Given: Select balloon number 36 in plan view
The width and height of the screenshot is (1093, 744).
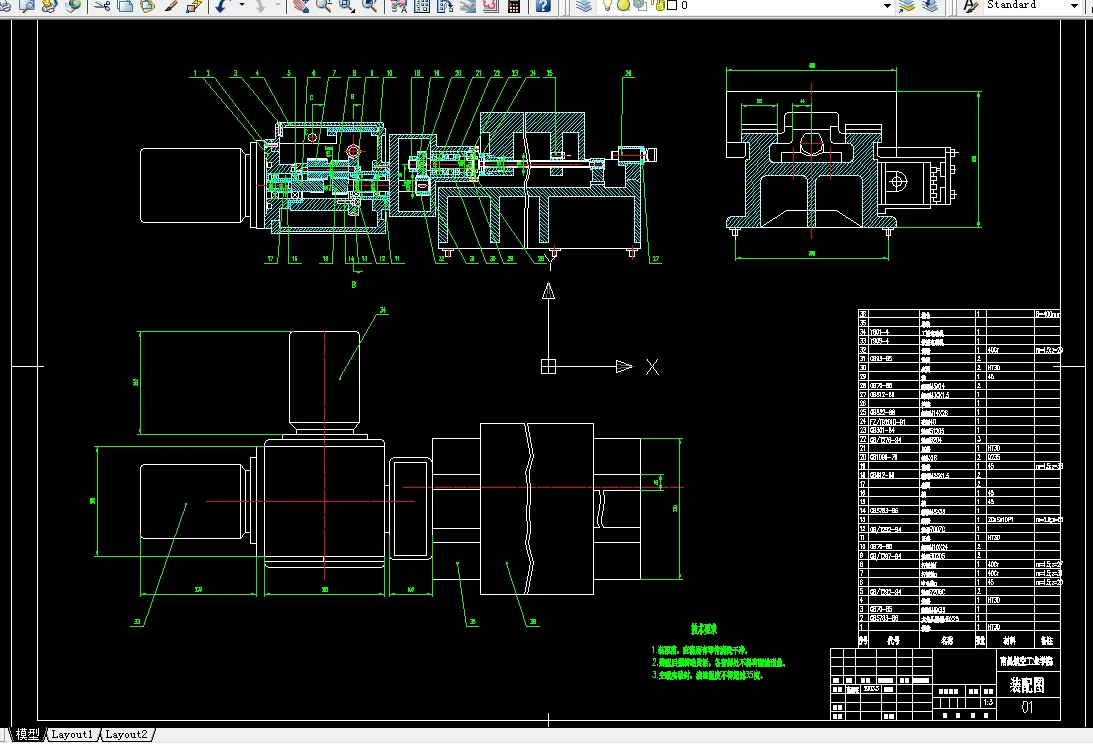Looking at the screenshot, I should pyautogui.click(x=533, y=621).
